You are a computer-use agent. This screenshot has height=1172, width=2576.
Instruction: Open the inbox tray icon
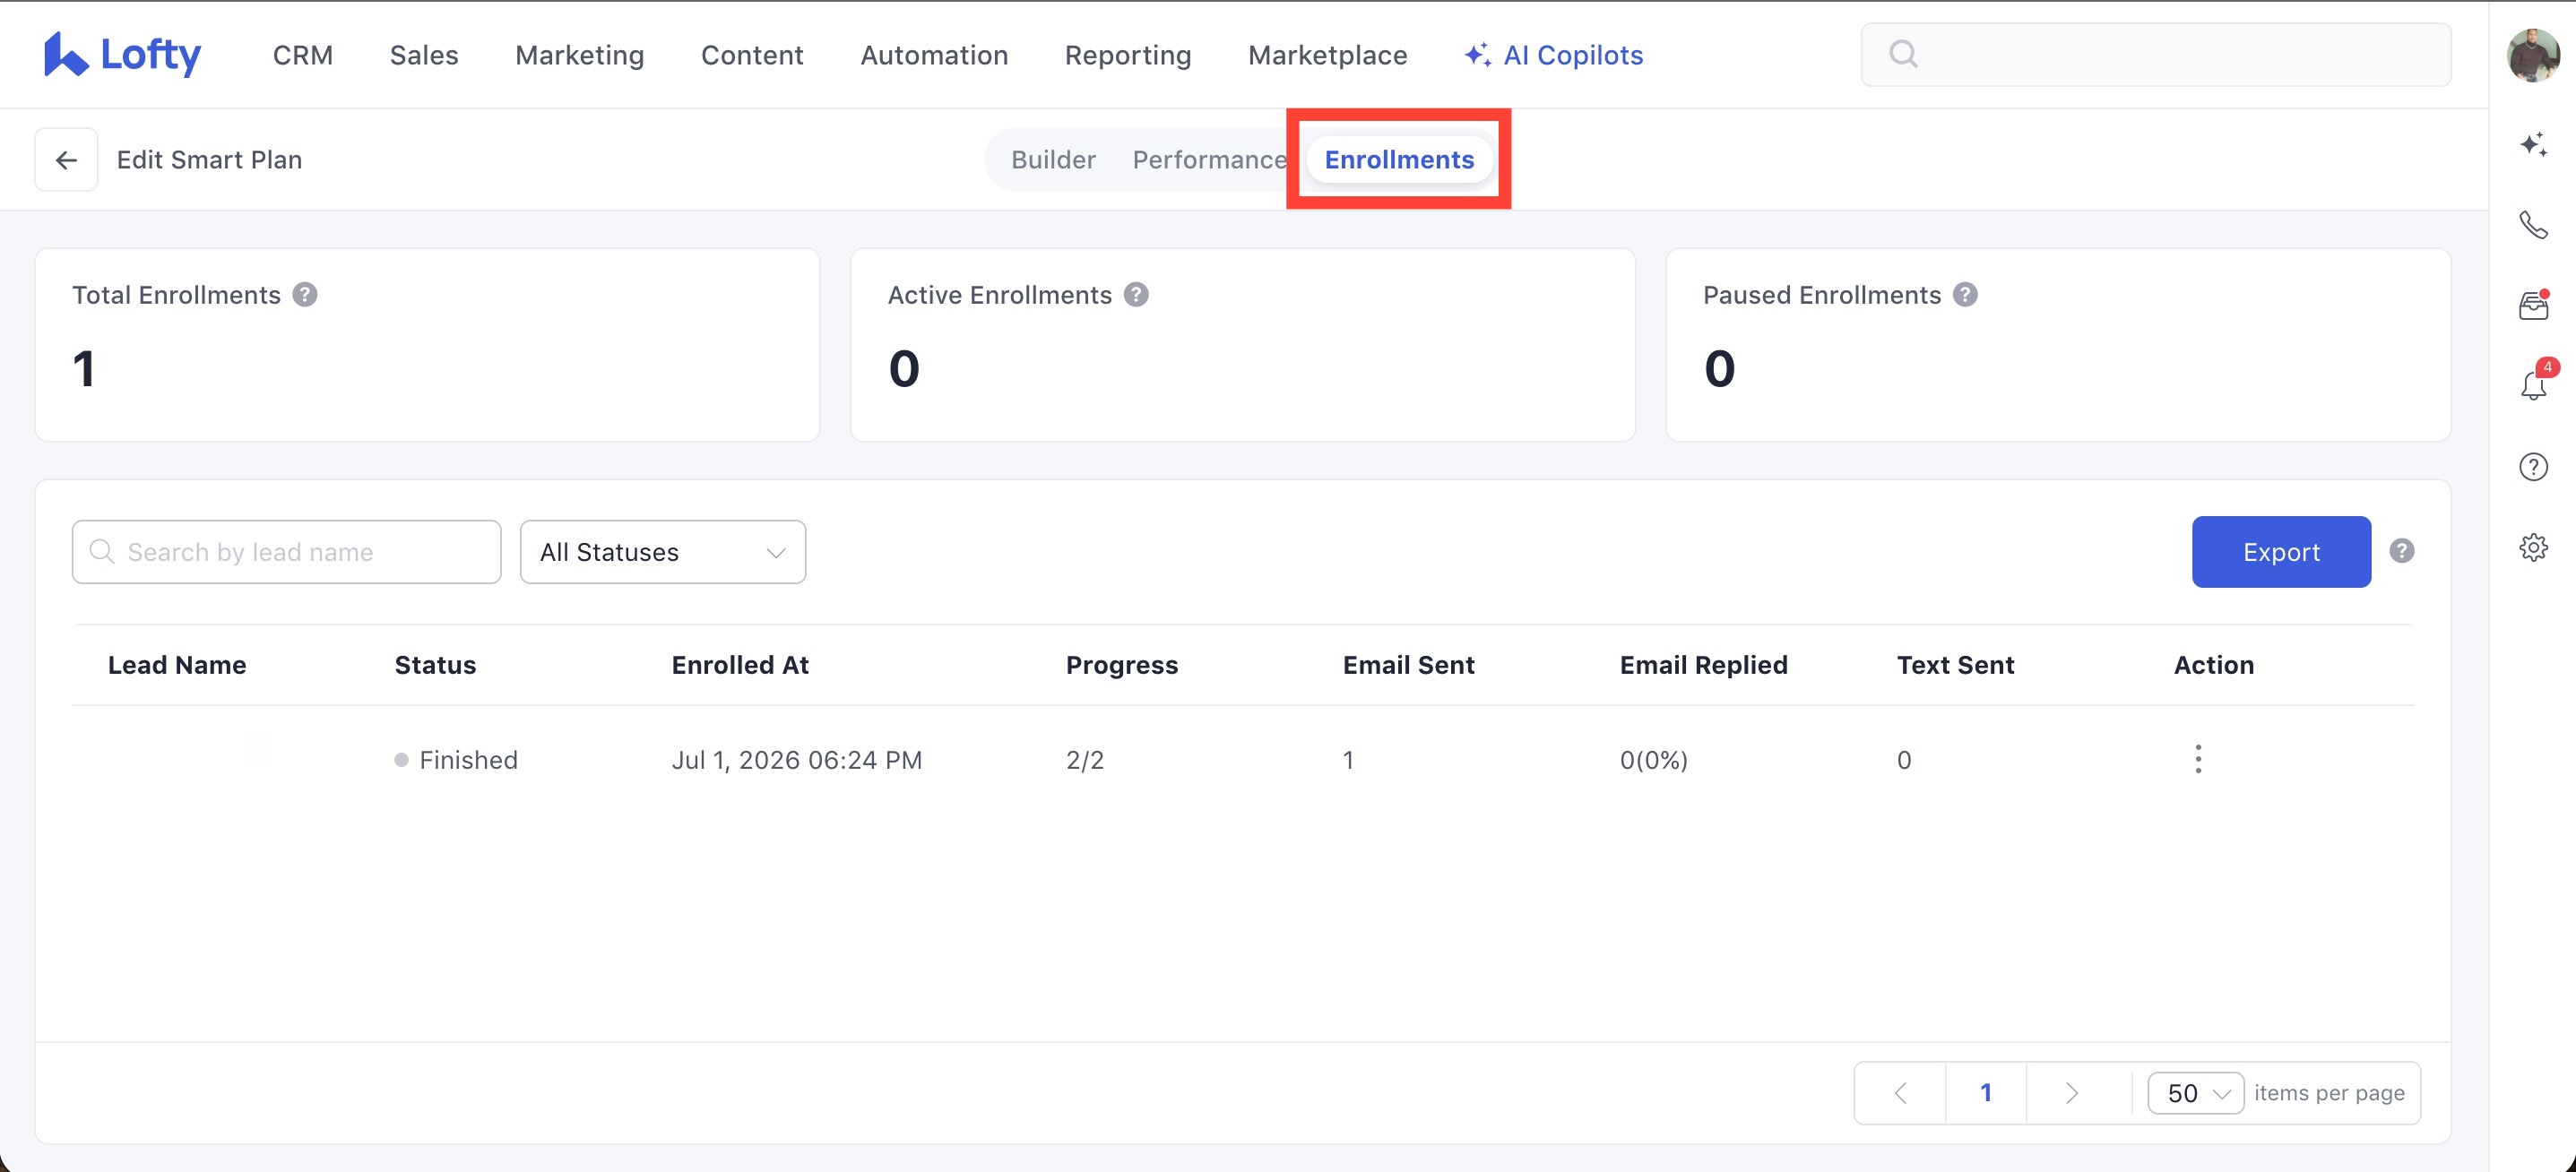[x=2533, y=305]
